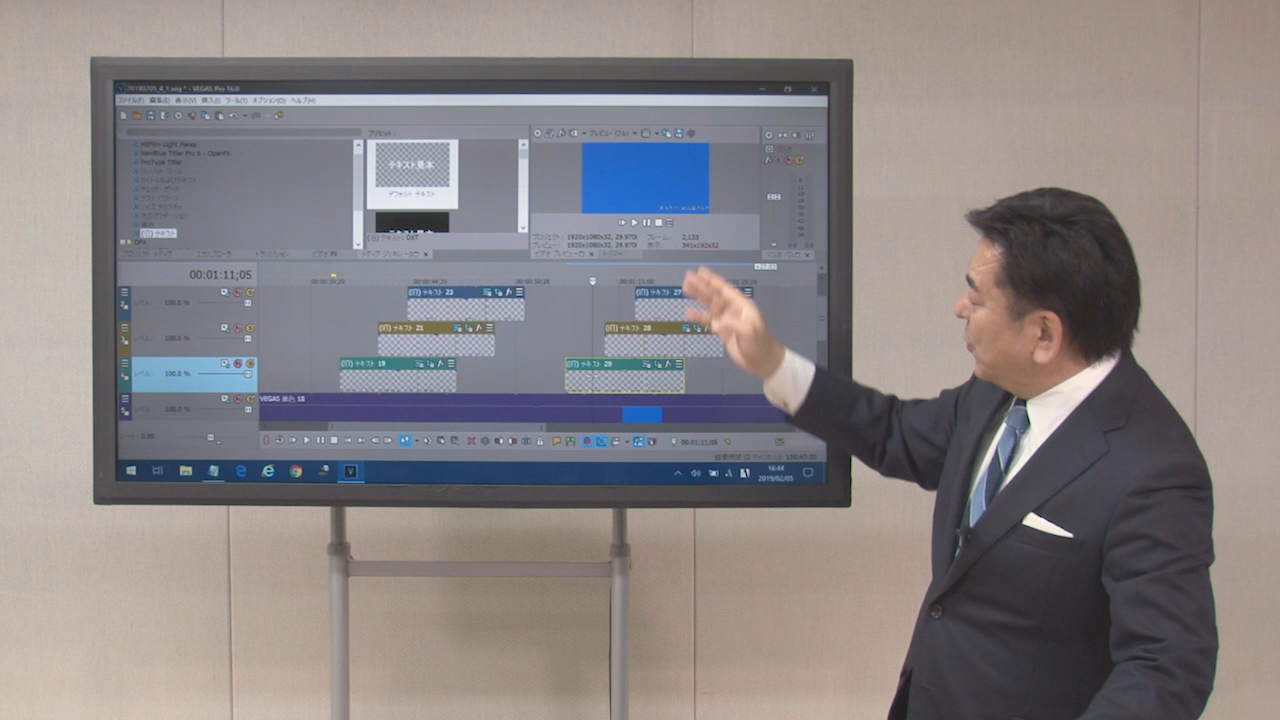
Task: Expand the OFX folder in the generator tree
Action: pyautogui.click(x=124, y=242)
